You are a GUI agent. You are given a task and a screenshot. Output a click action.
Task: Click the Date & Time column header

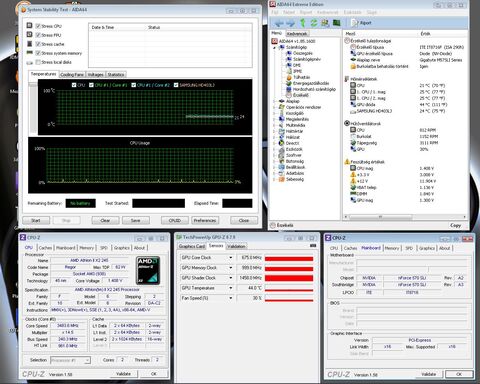[103, 27]
